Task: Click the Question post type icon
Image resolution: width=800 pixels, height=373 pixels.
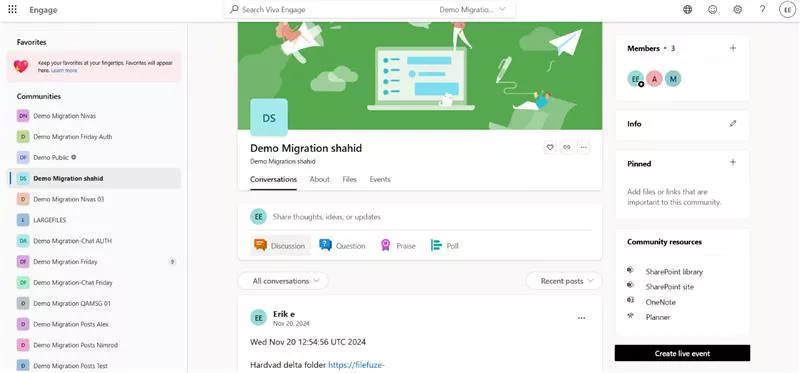Action: 326,245
